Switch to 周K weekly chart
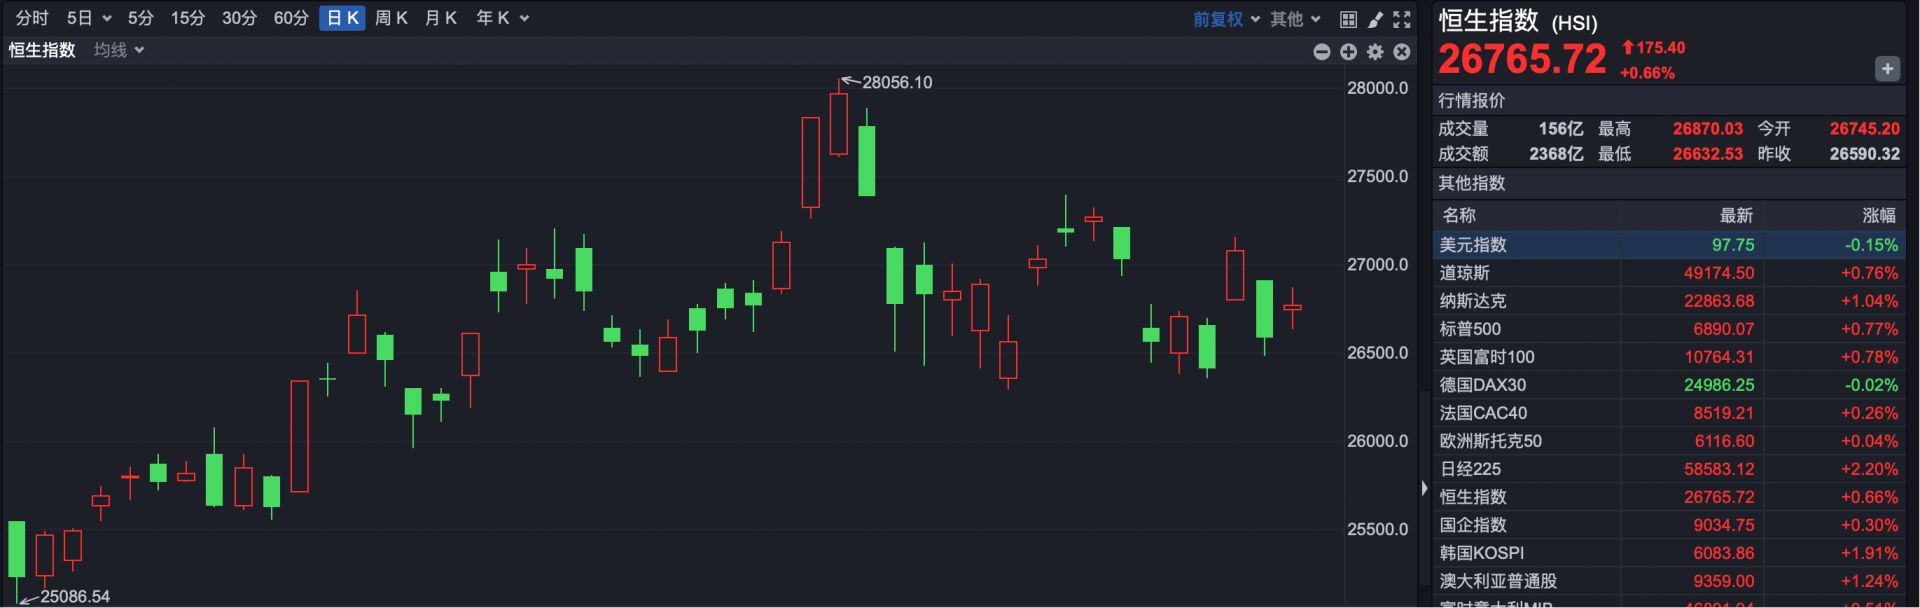 tap(391, 18)
